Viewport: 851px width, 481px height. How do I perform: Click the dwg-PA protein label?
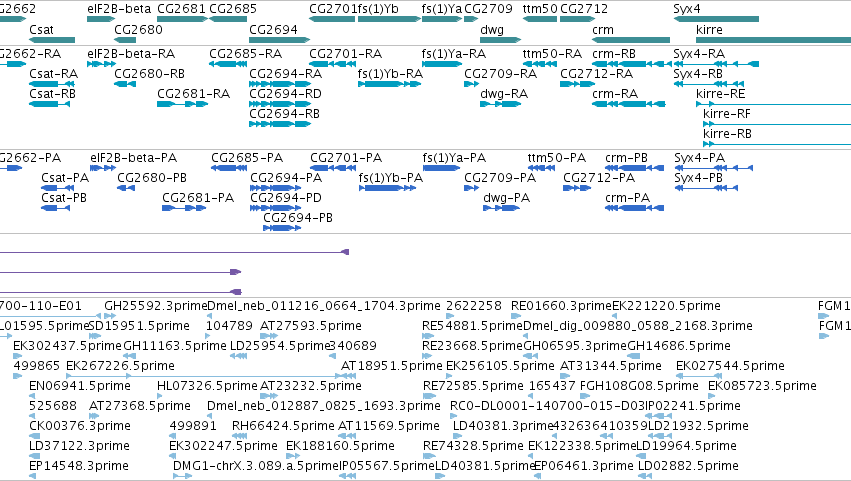pyautogui.click(x=506, y=198)
